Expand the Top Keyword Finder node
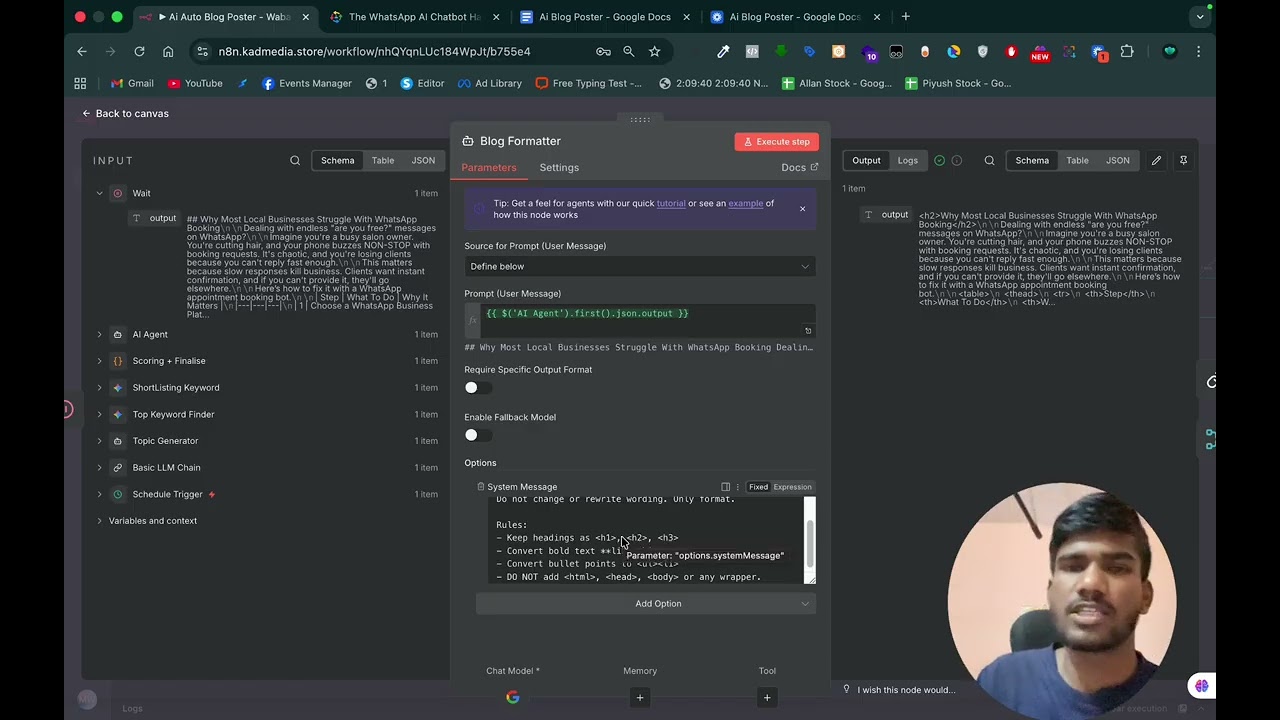 pyautogui.click(x=99, y=414)
